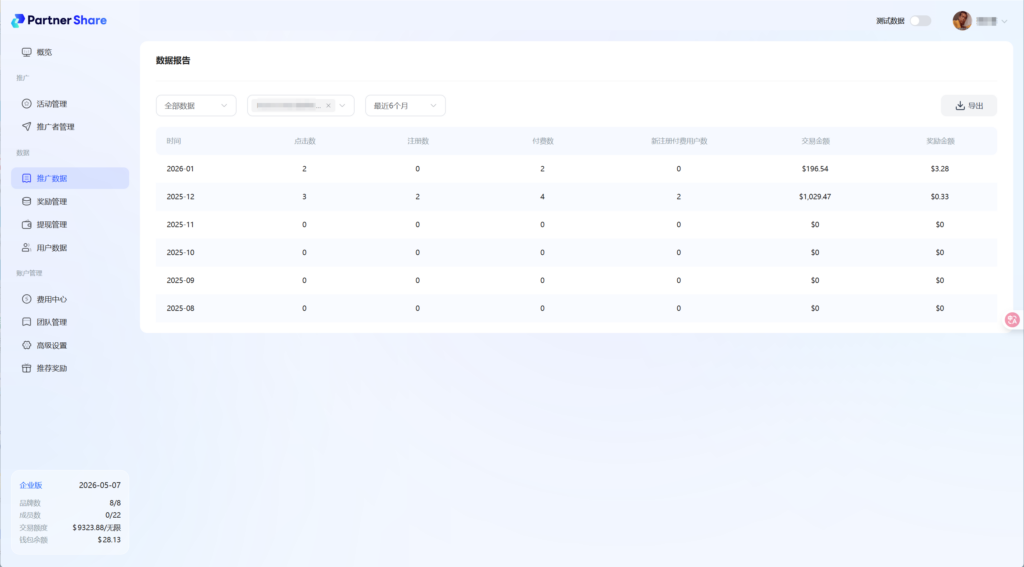Click the 概览 monitor icon in sidebar
Screen dimensions: 1024x567
point(27,52)
